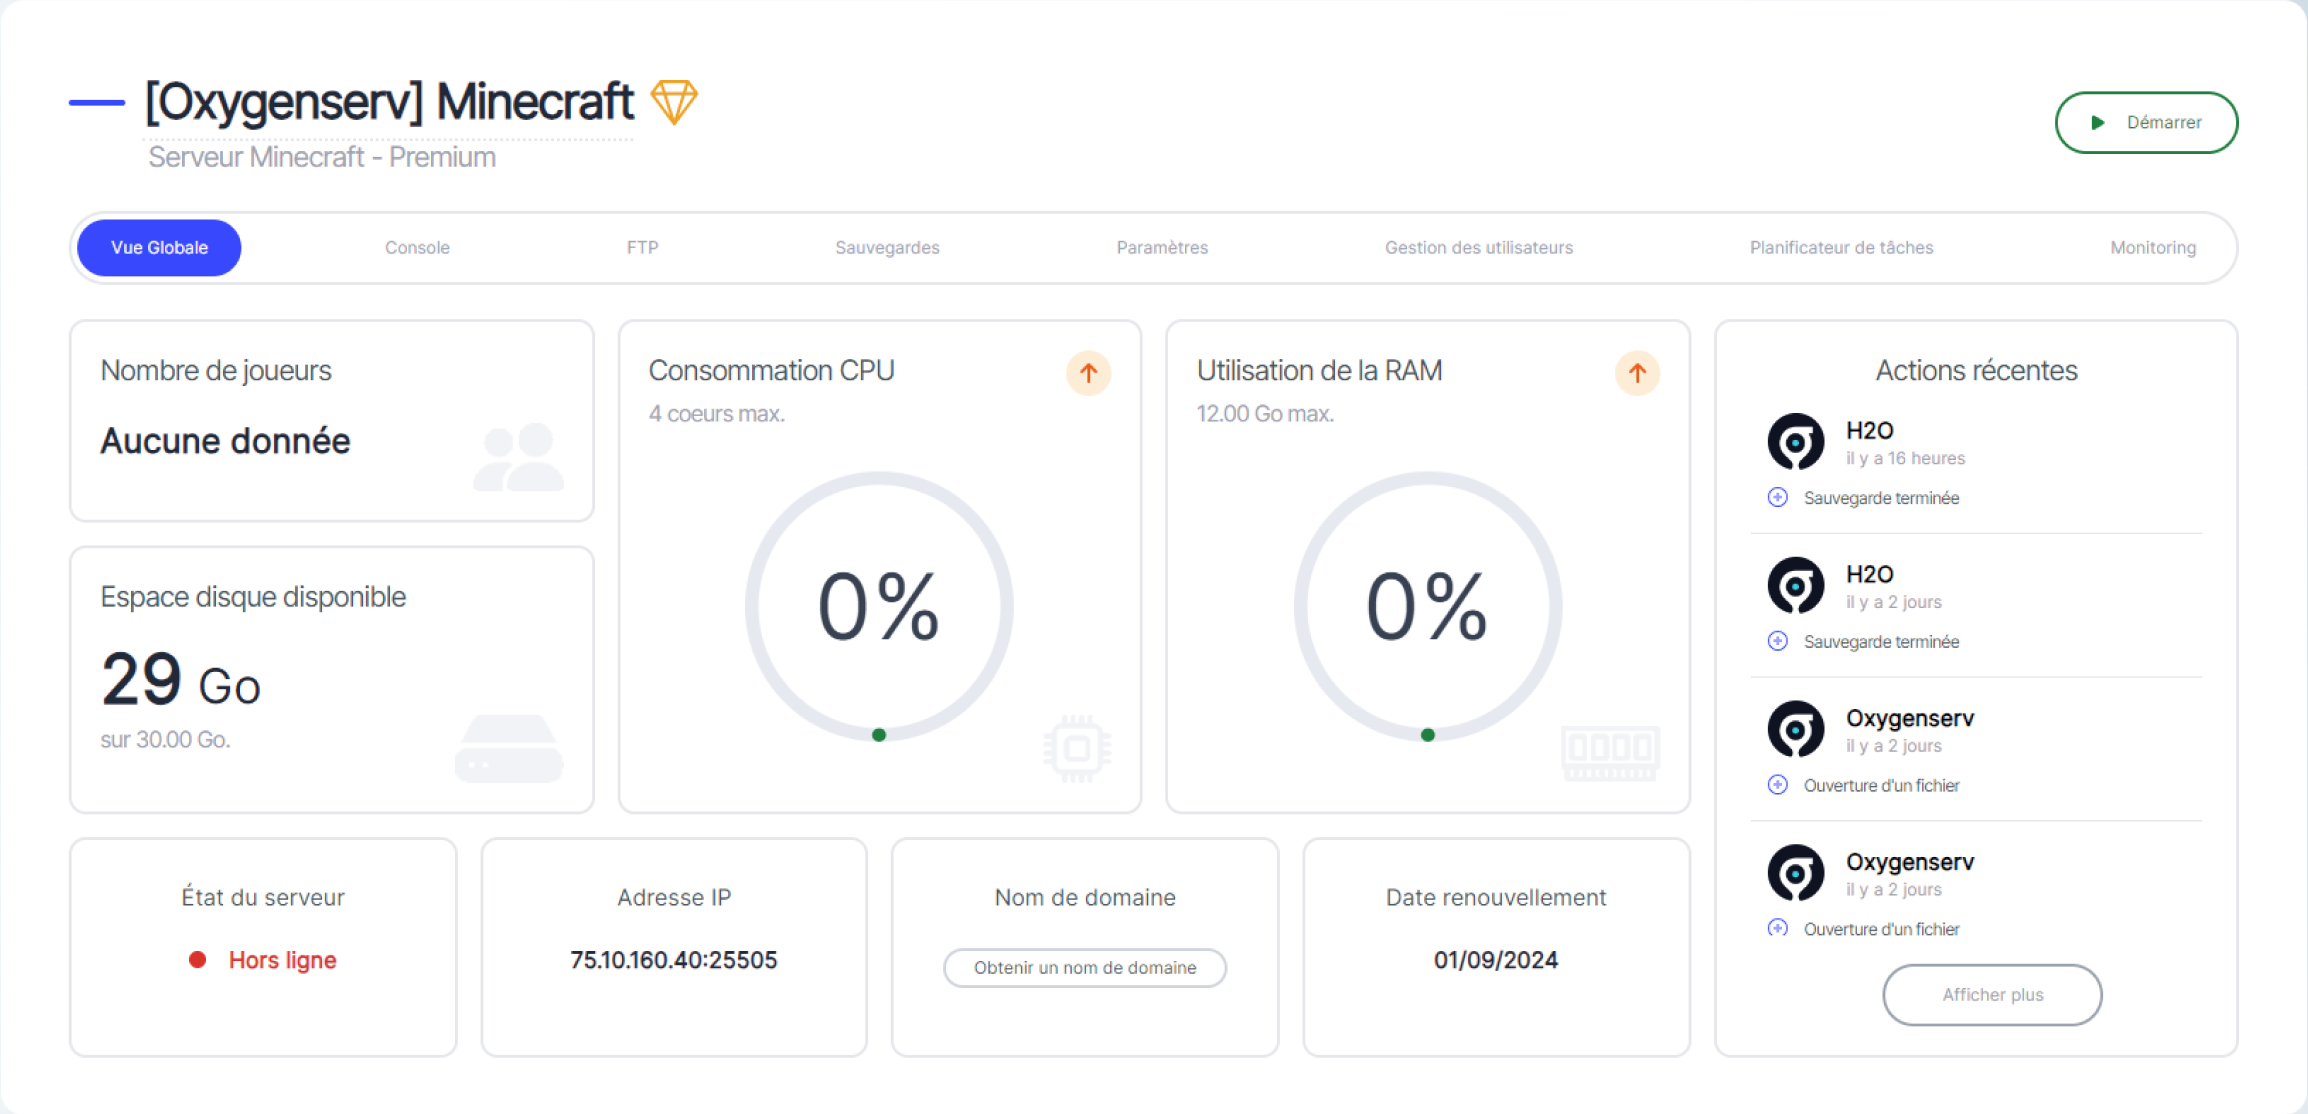Click the players group icon
2308x1114 pixels.
pyautogui.click(x=519, y=456)
